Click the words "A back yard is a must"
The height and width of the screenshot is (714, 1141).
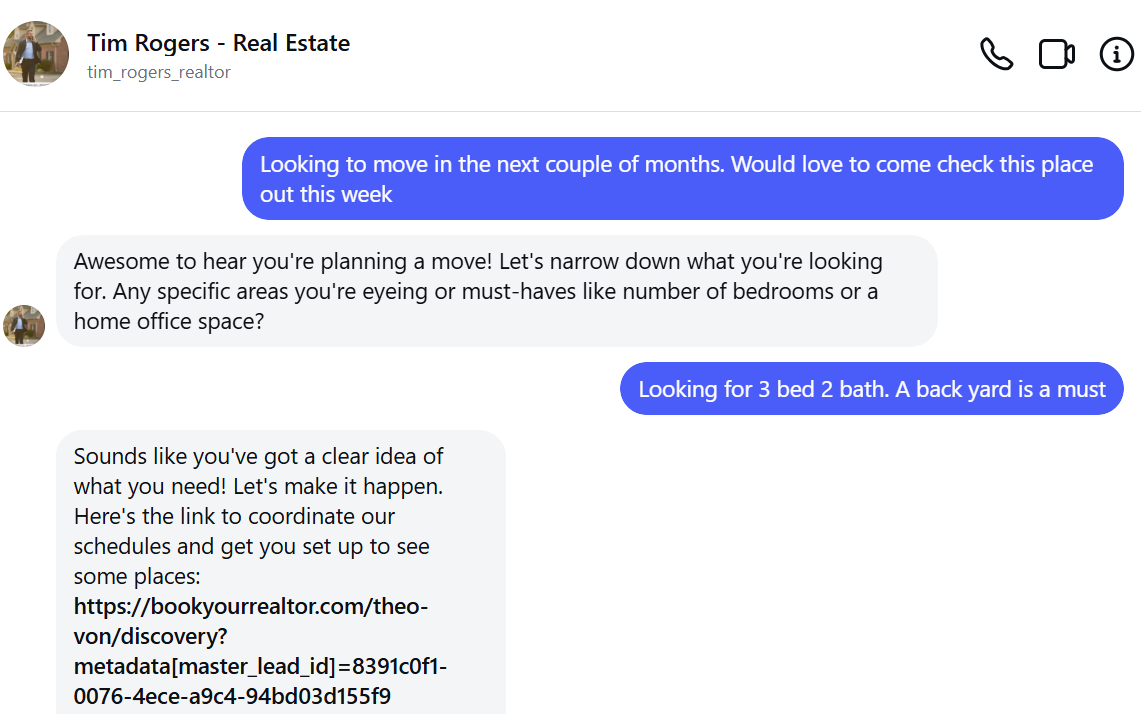[x=1000, y=389]
